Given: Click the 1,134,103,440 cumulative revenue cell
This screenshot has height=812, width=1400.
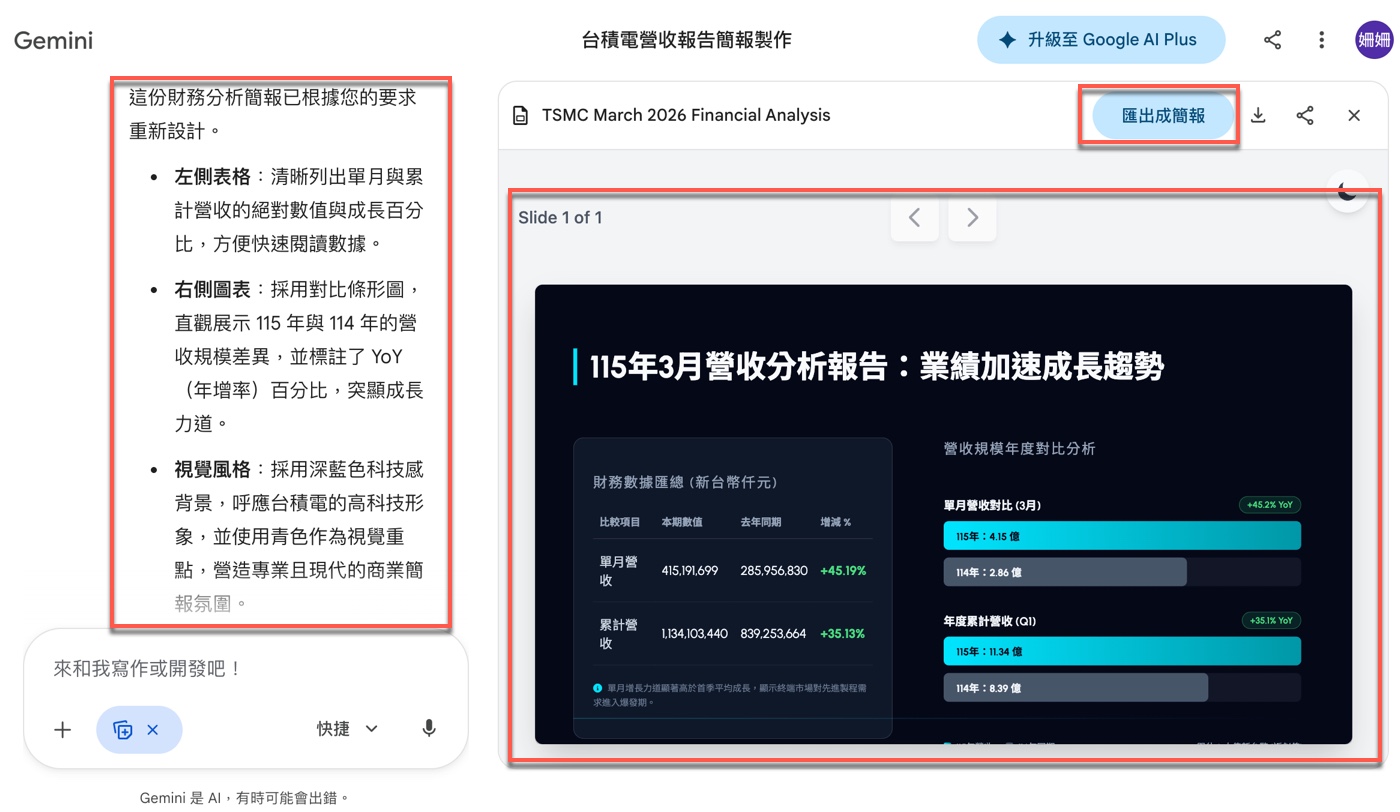Looking at the screenshot, I should [x=694, y=634].
